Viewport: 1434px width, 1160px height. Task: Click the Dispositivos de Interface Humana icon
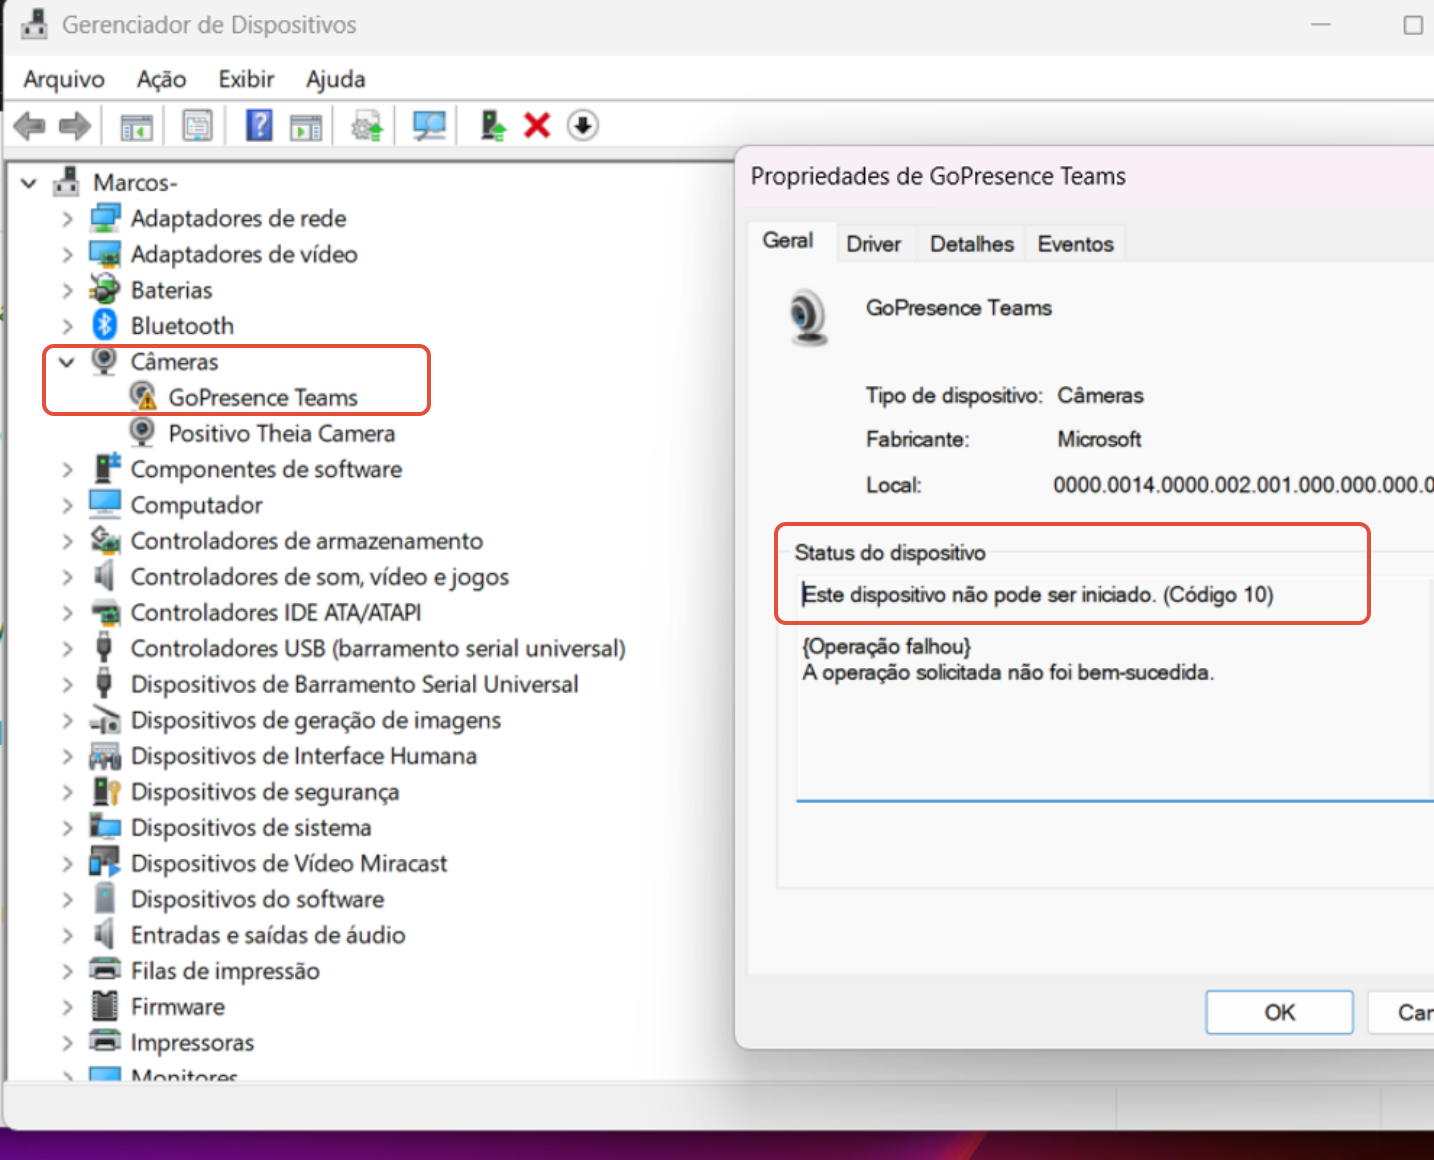pyautogui.click(x=104, y=755)
